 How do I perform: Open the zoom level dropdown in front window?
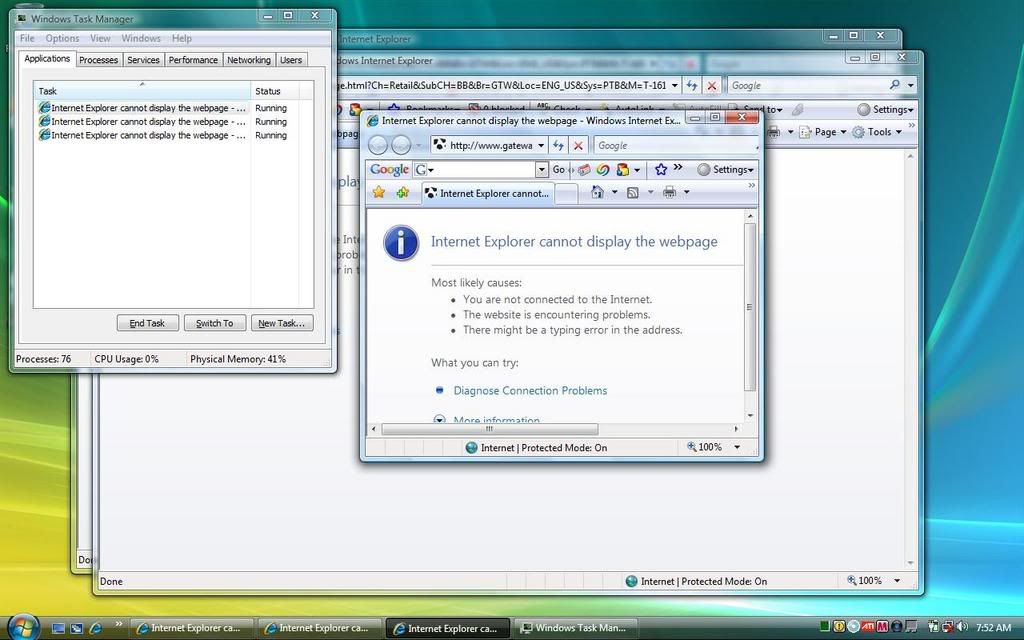(737, 447)
